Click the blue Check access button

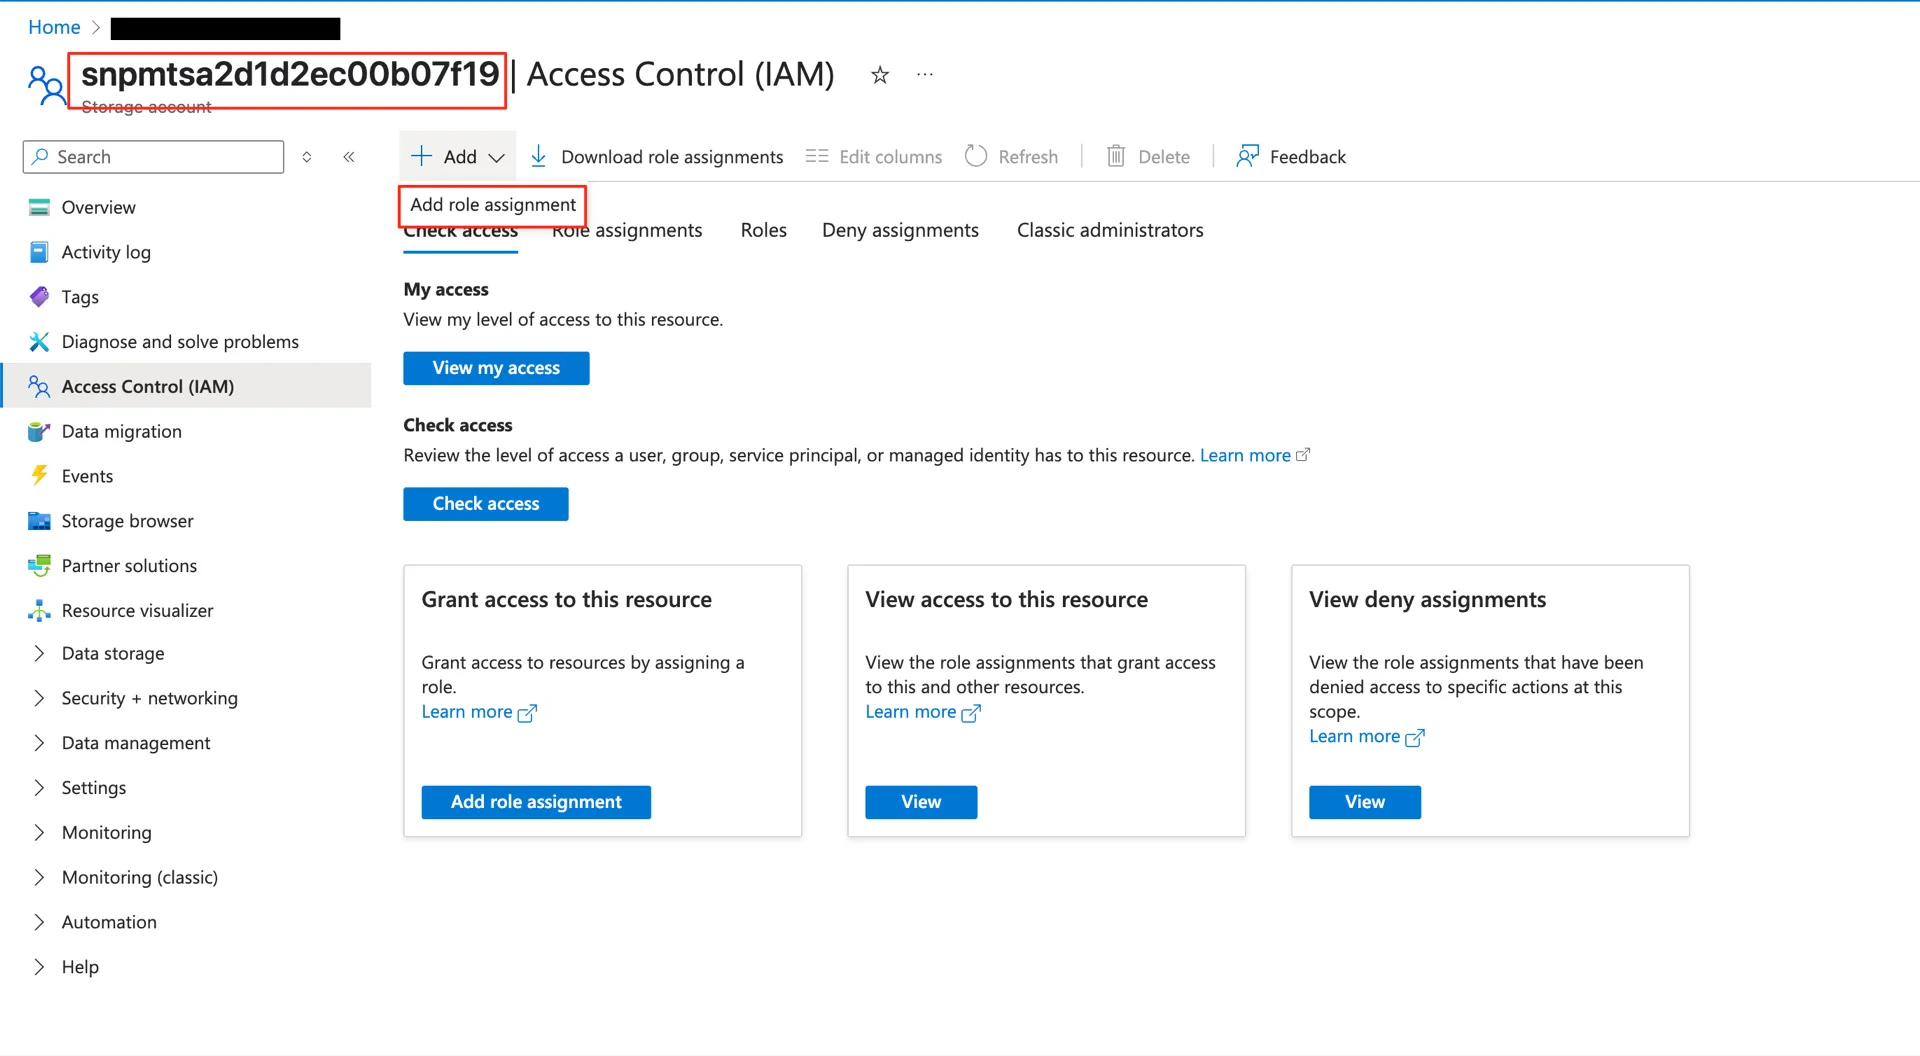[486, 504]
